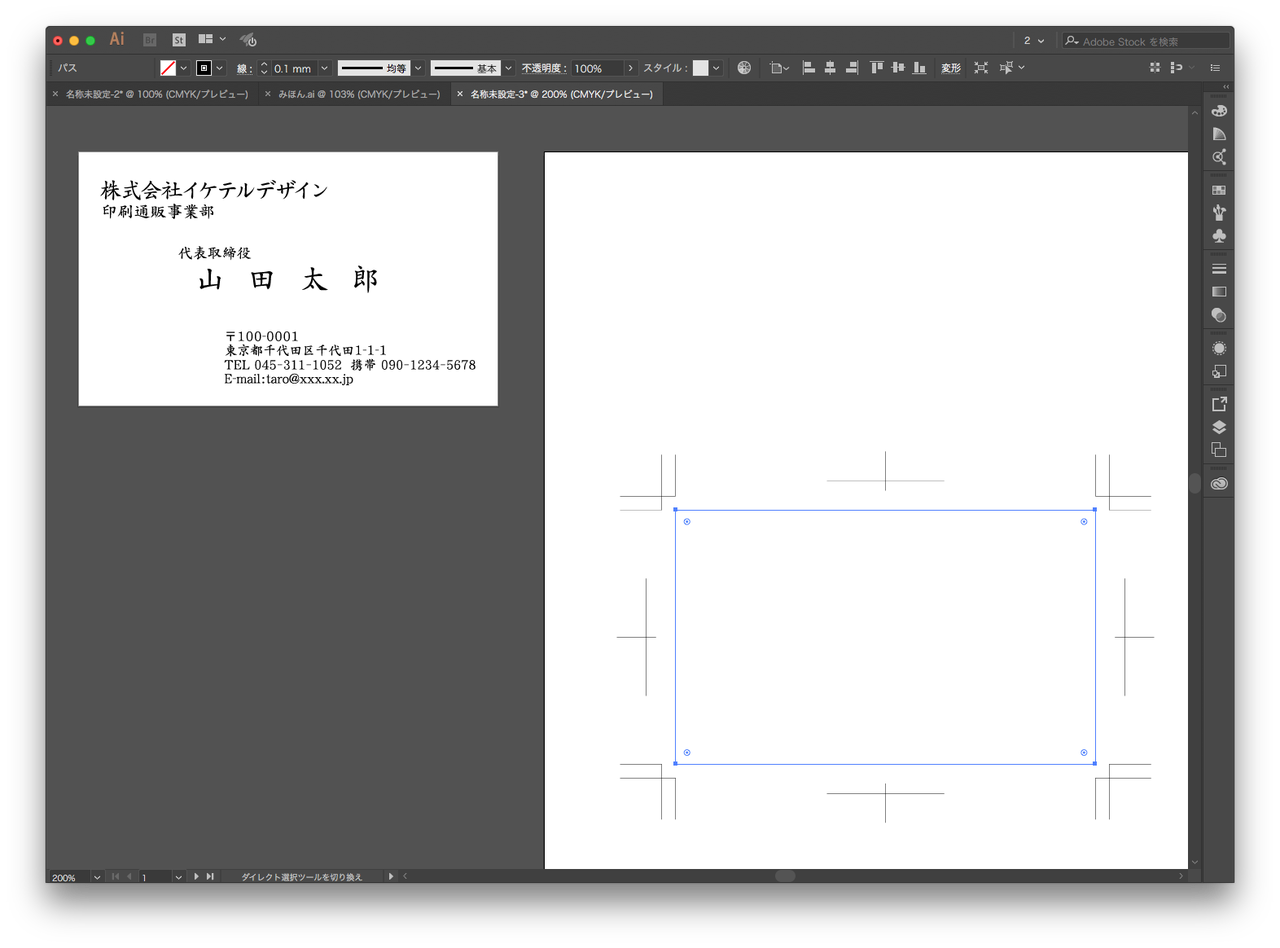This screenshot has width=1280, height=948.
Task: Open the Appearance panel icon
Action: (x=1219, y=348)
